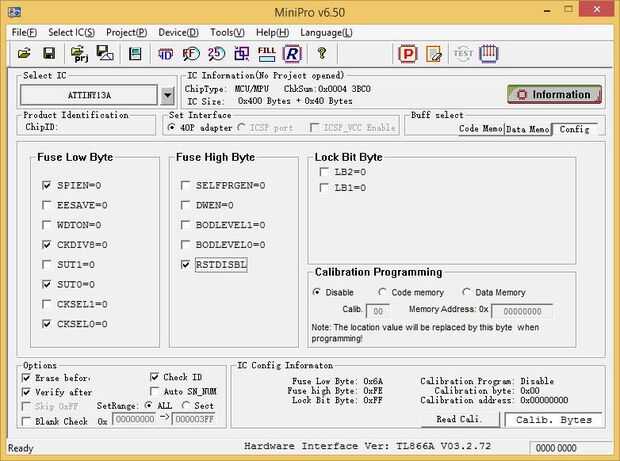Program chip with the red P icon

pos(408,54)
